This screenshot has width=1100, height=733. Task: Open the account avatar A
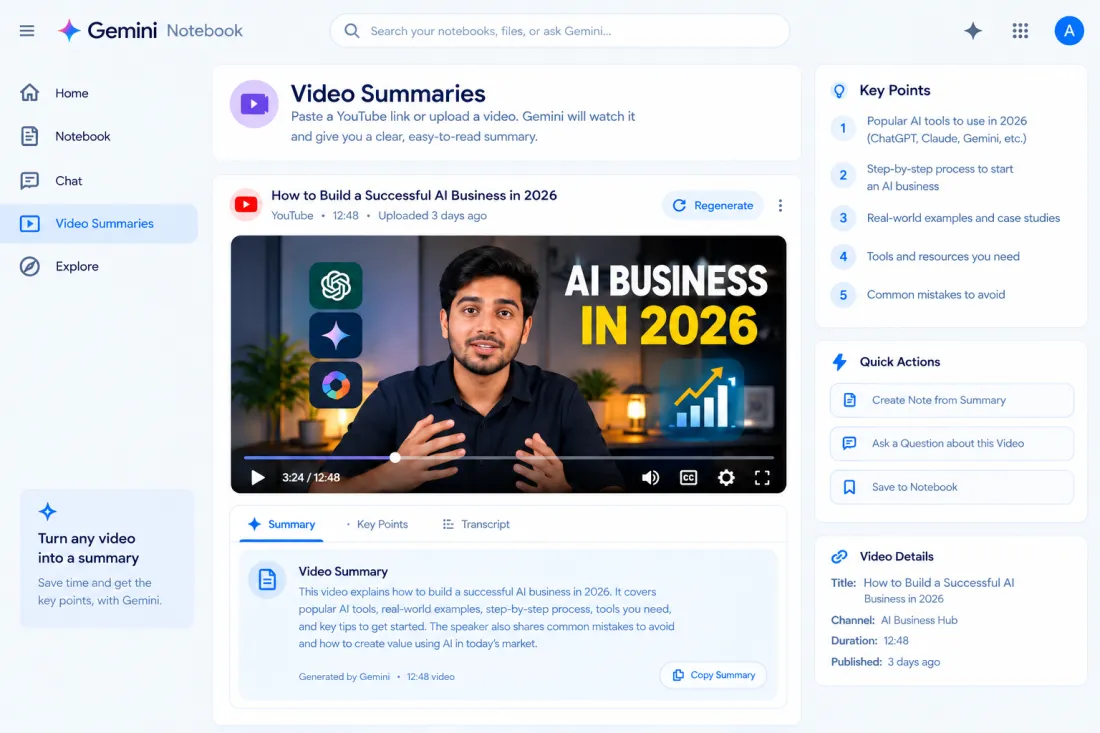pyautogui.click(x=1069, y=31)
